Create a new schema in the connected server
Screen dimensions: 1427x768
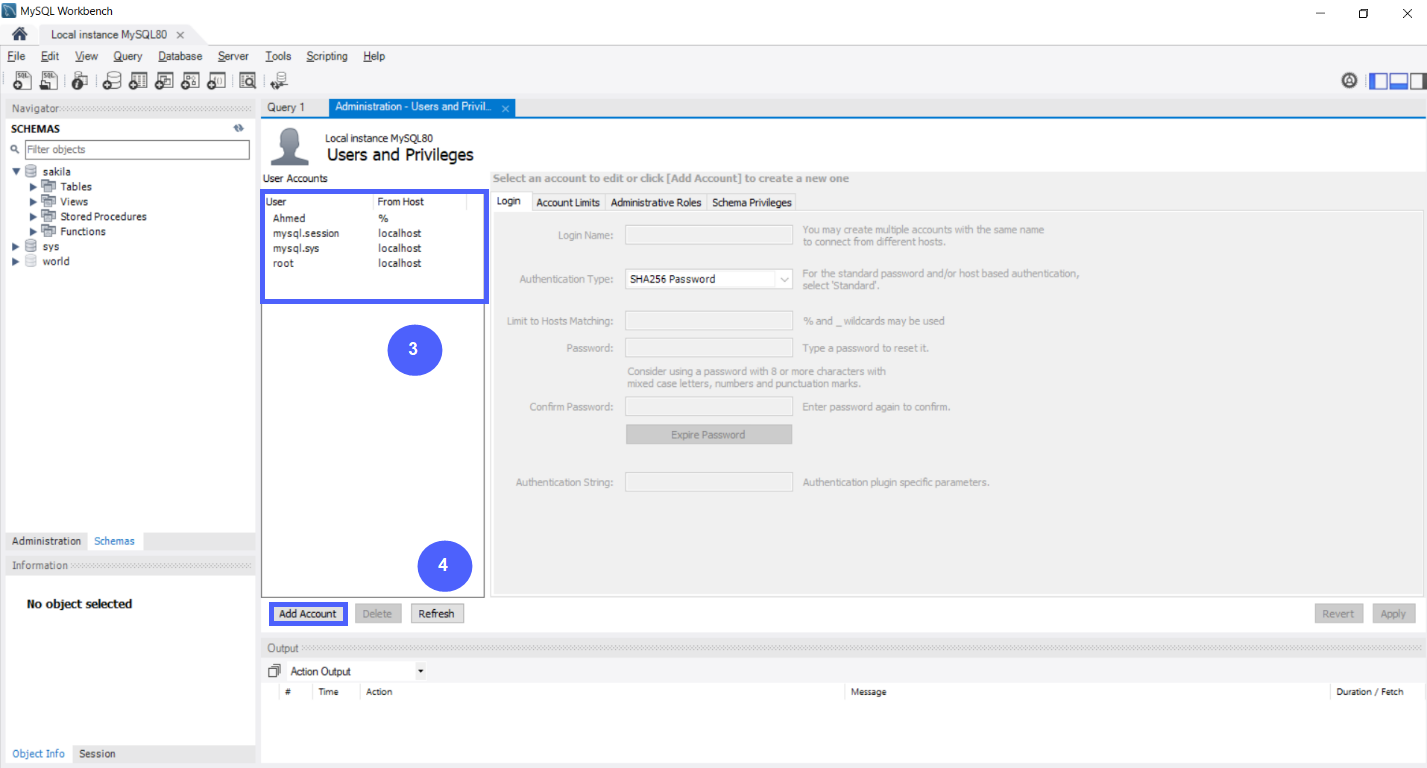click(x=111, y=80)
